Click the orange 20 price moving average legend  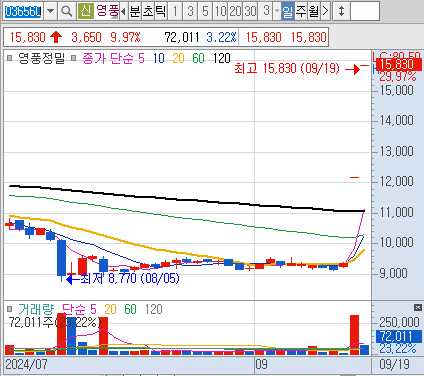click(x=178, y=58)
